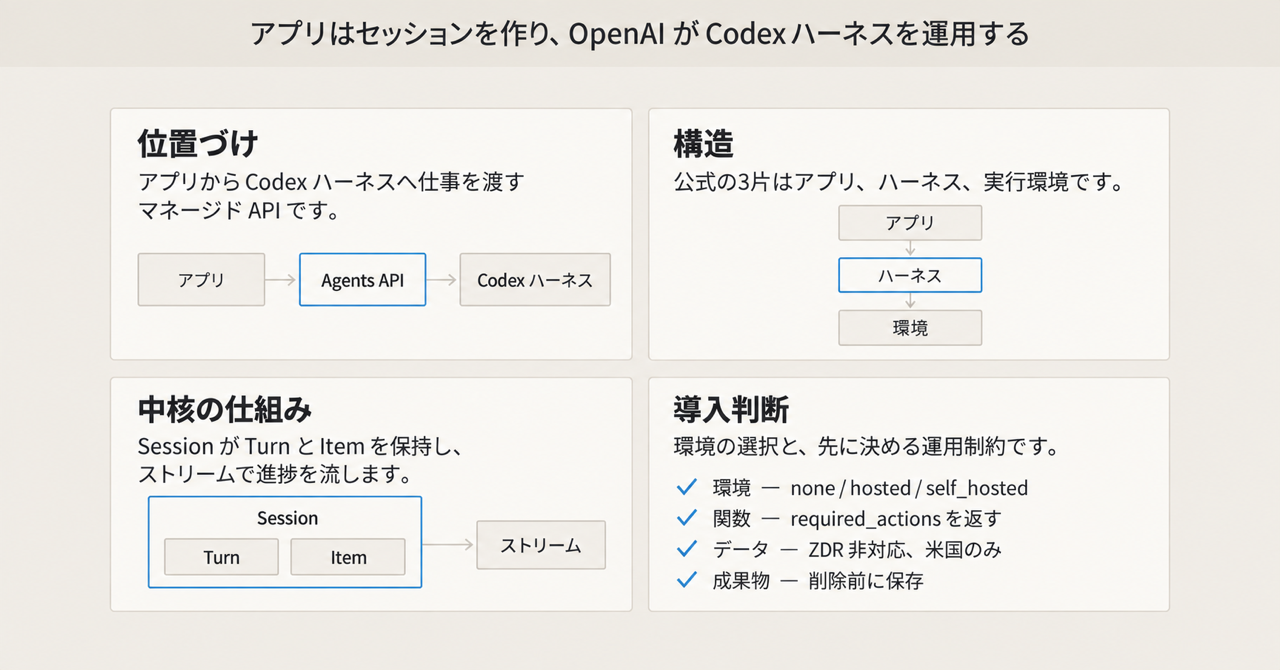
Task: Click the ハーネス box in 構造 card
Action: click(x=910, y=275)
